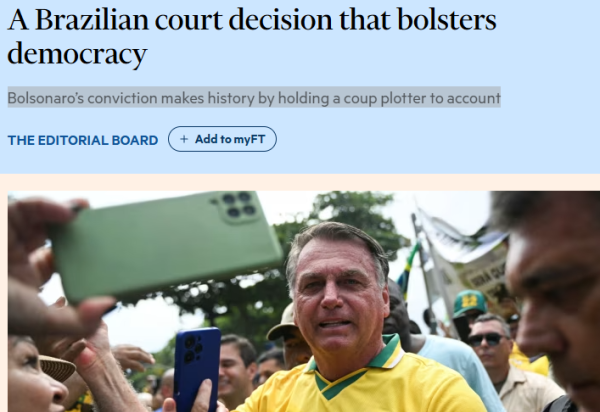Click the Add to myFT button
Screen dimensions: 600x412
coord(222,139)
